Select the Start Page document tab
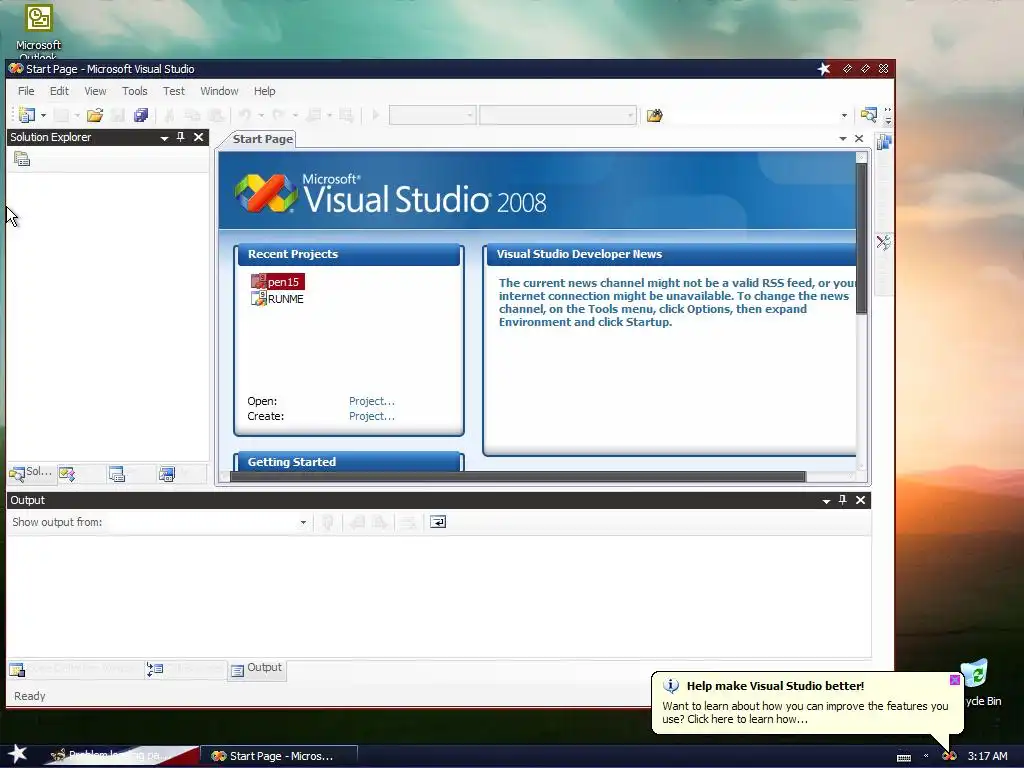The height and width of the screenshot is (768, 1024). point(262,138)
